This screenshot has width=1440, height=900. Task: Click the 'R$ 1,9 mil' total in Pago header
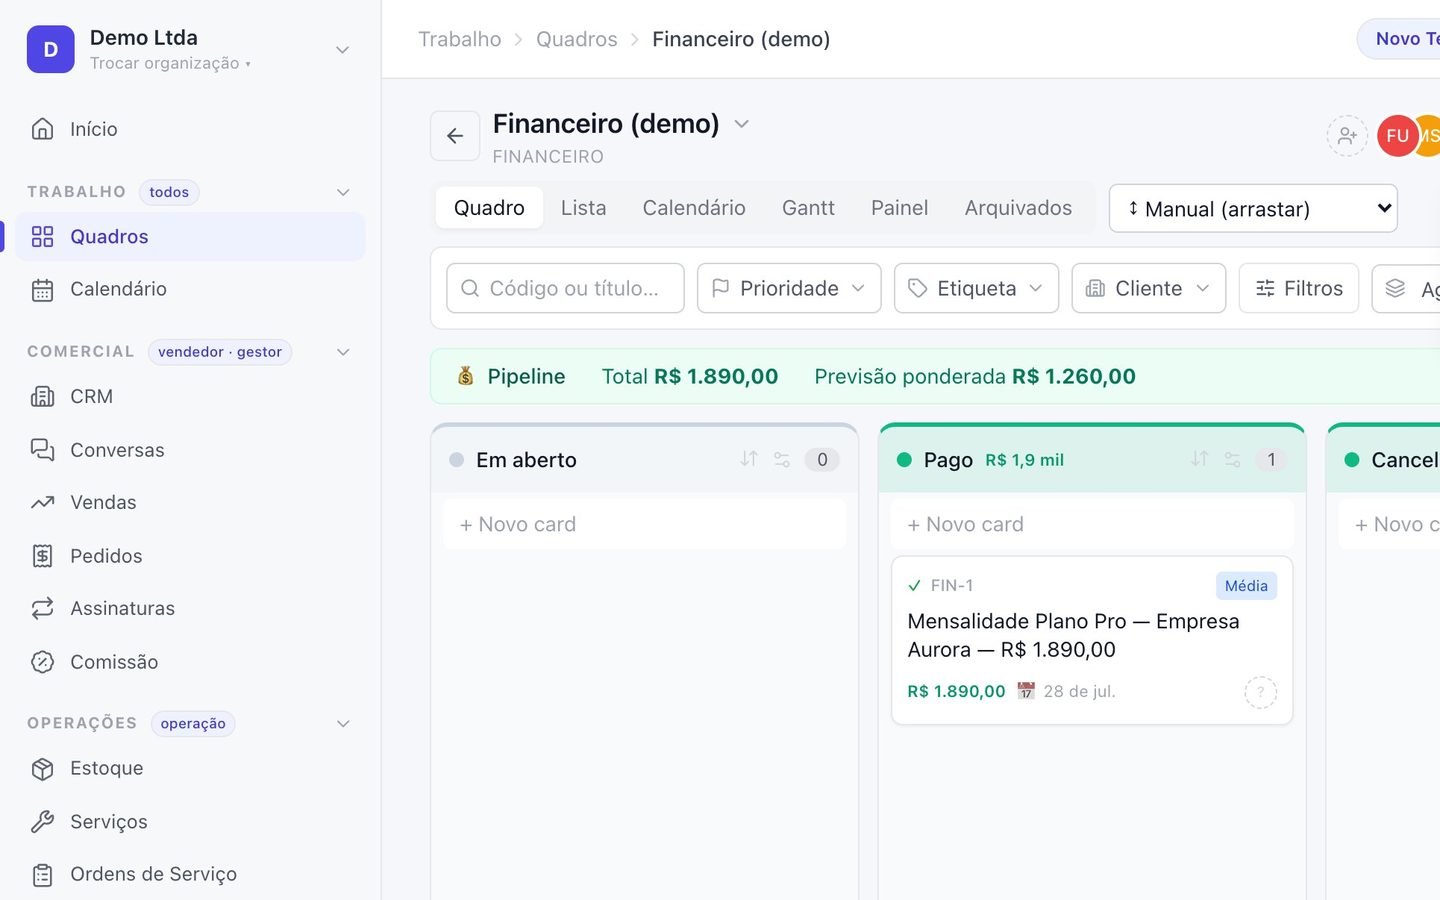pyautogui.click(x=1024, y=460)
